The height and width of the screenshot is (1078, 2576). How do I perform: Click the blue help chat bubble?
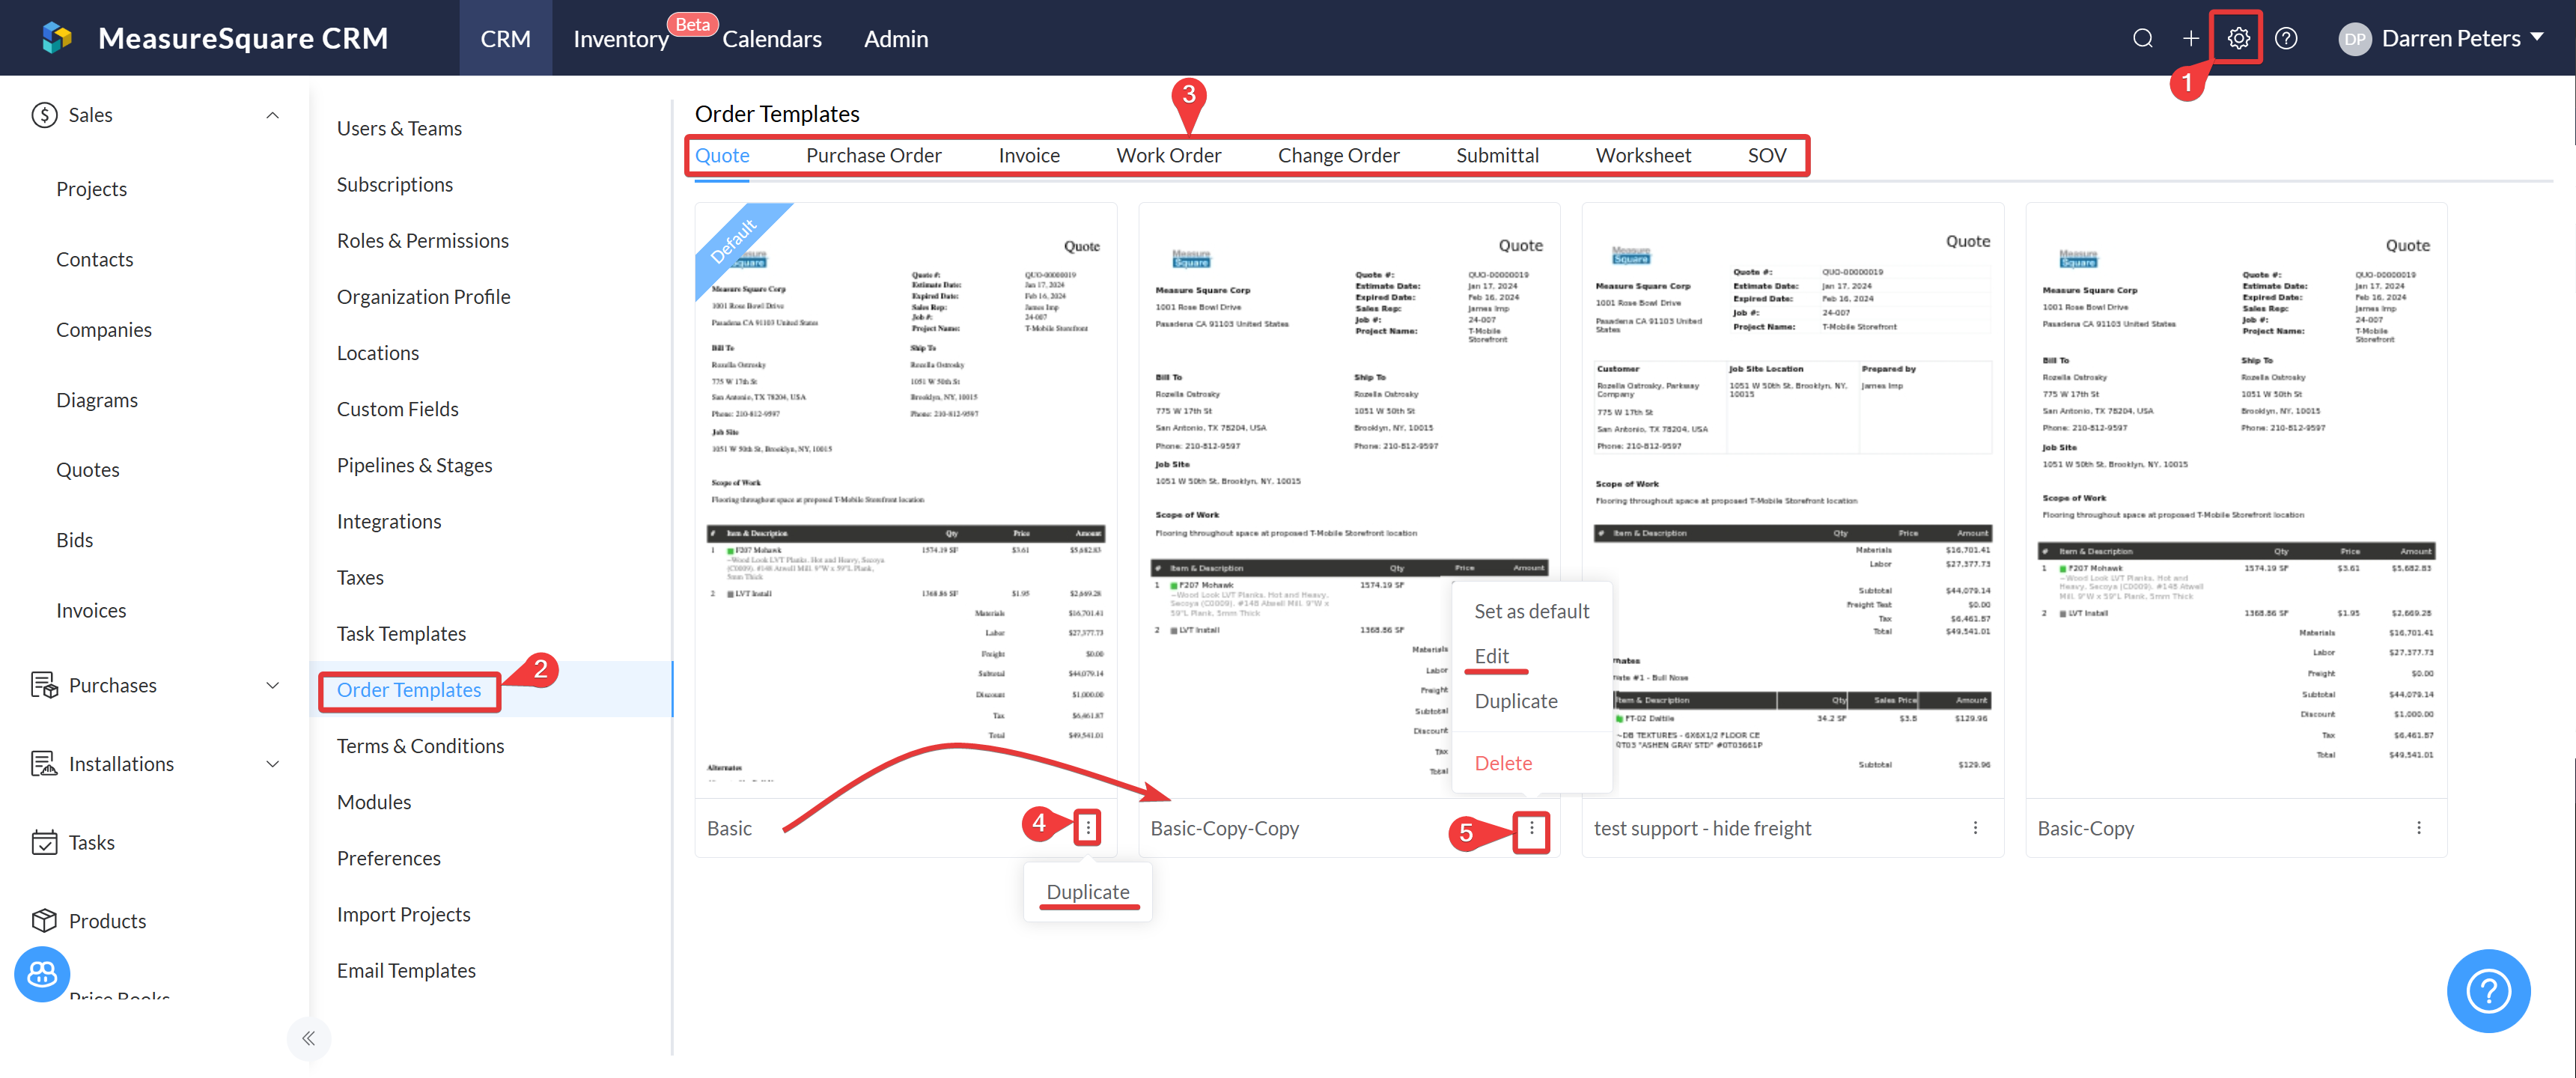coord(2488,991)
